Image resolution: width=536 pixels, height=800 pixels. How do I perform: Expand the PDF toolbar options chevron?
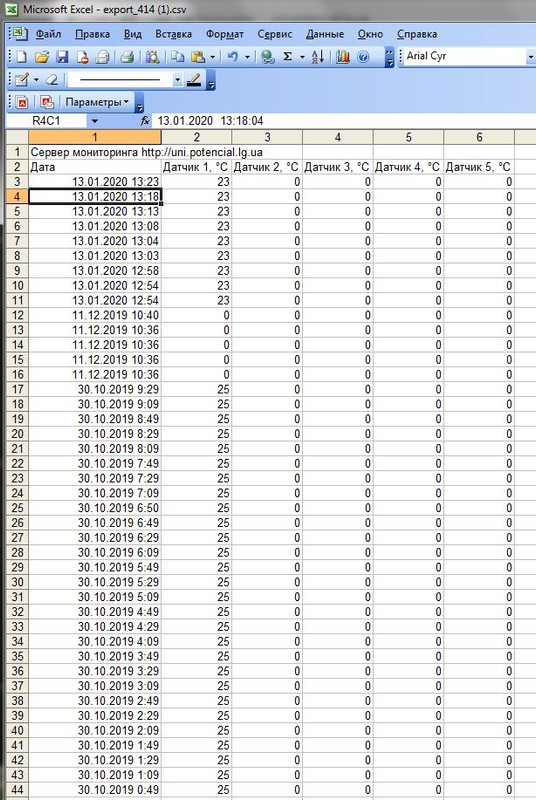139,104
